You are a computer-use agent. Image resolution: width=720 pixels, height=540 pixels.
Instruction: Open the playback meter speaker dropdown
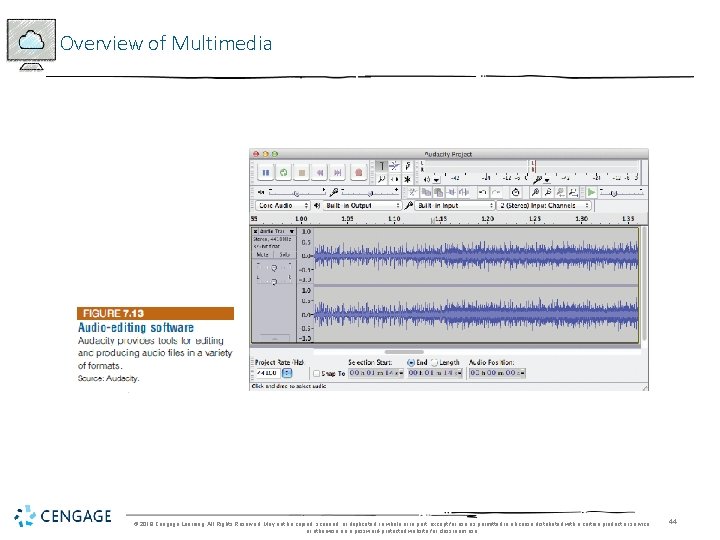click(436, 180)
